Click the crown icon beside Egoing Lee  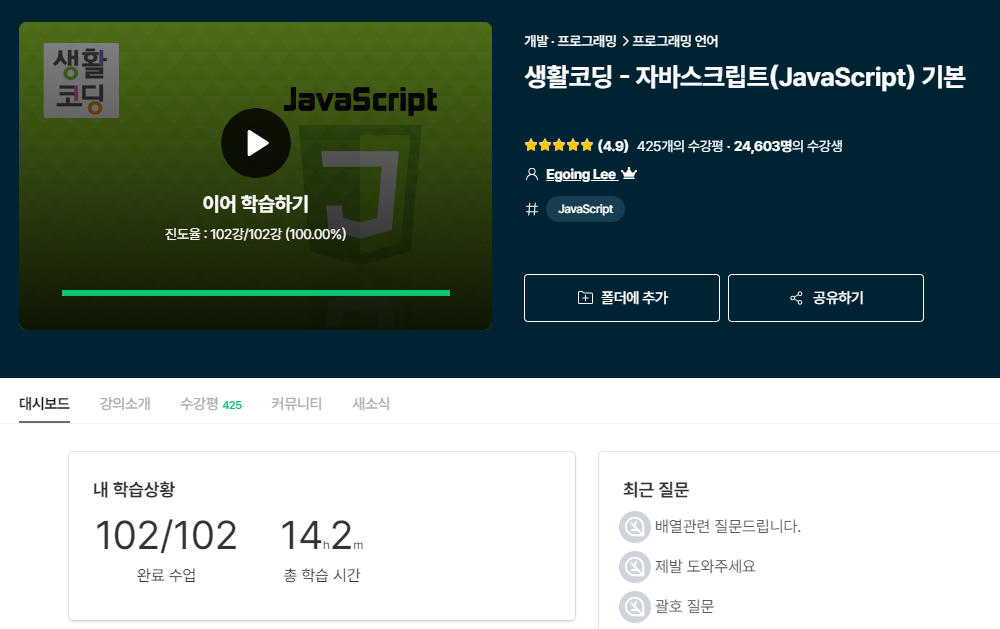click(x=629, y=173)
